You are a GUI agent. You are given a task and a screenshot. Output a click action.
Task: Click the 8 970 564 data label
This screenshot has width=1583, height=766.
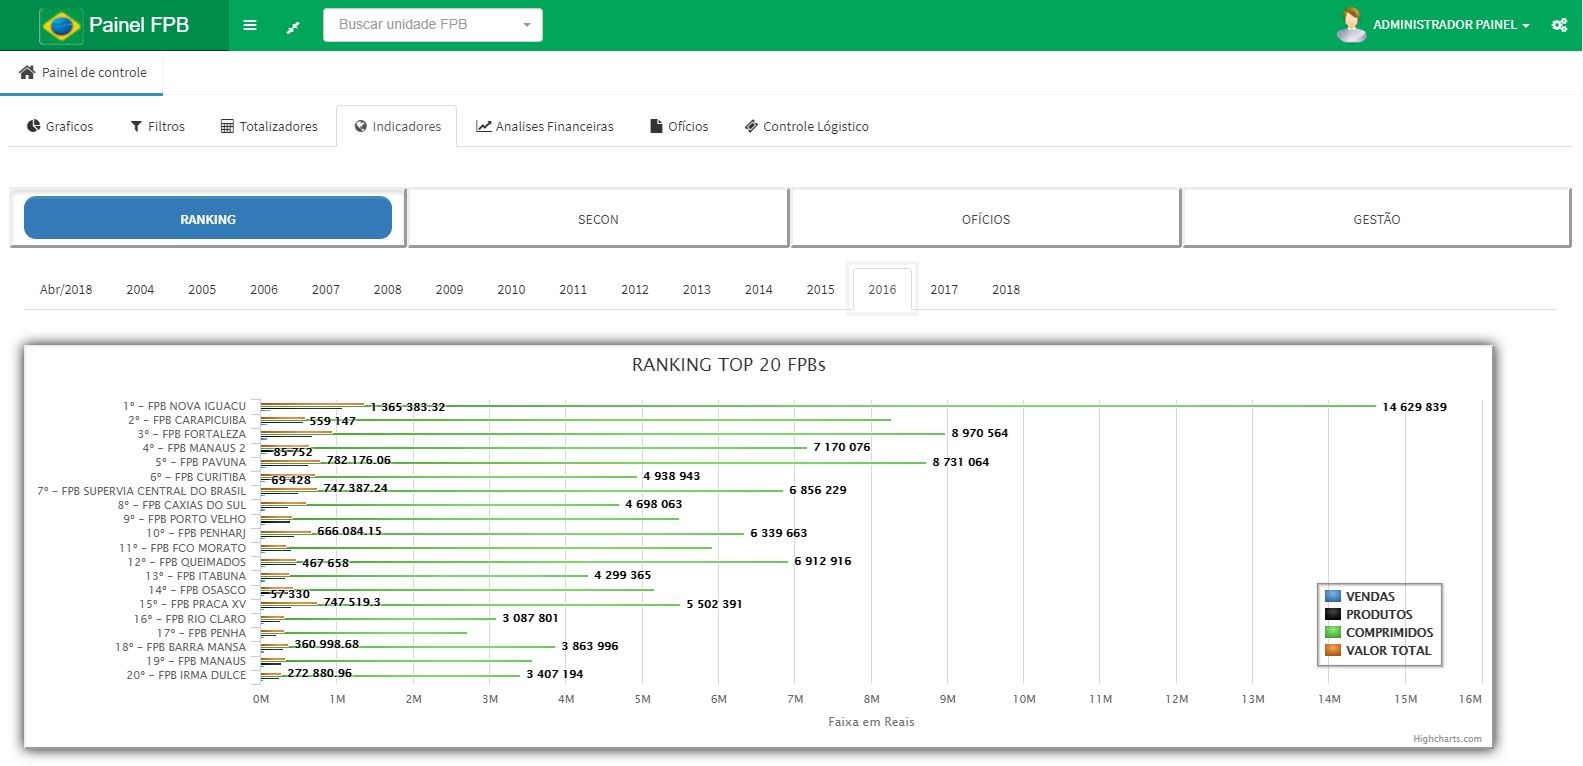pos(980,433)
